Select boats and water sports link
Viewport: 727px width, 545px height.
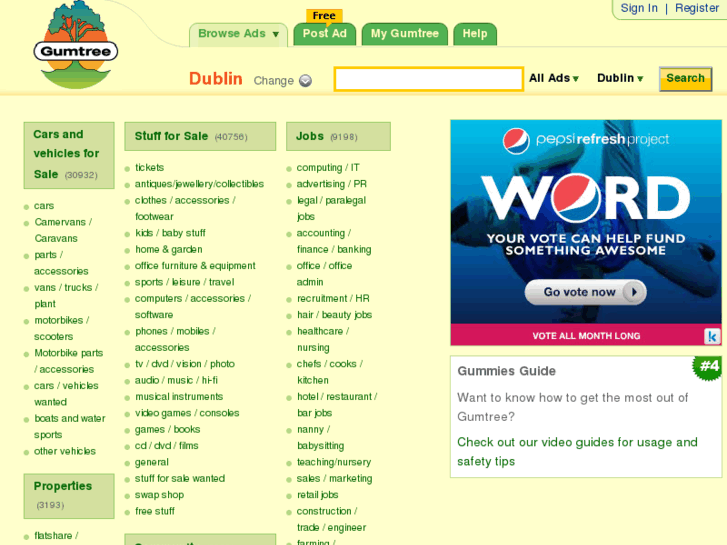coord(70,426)
